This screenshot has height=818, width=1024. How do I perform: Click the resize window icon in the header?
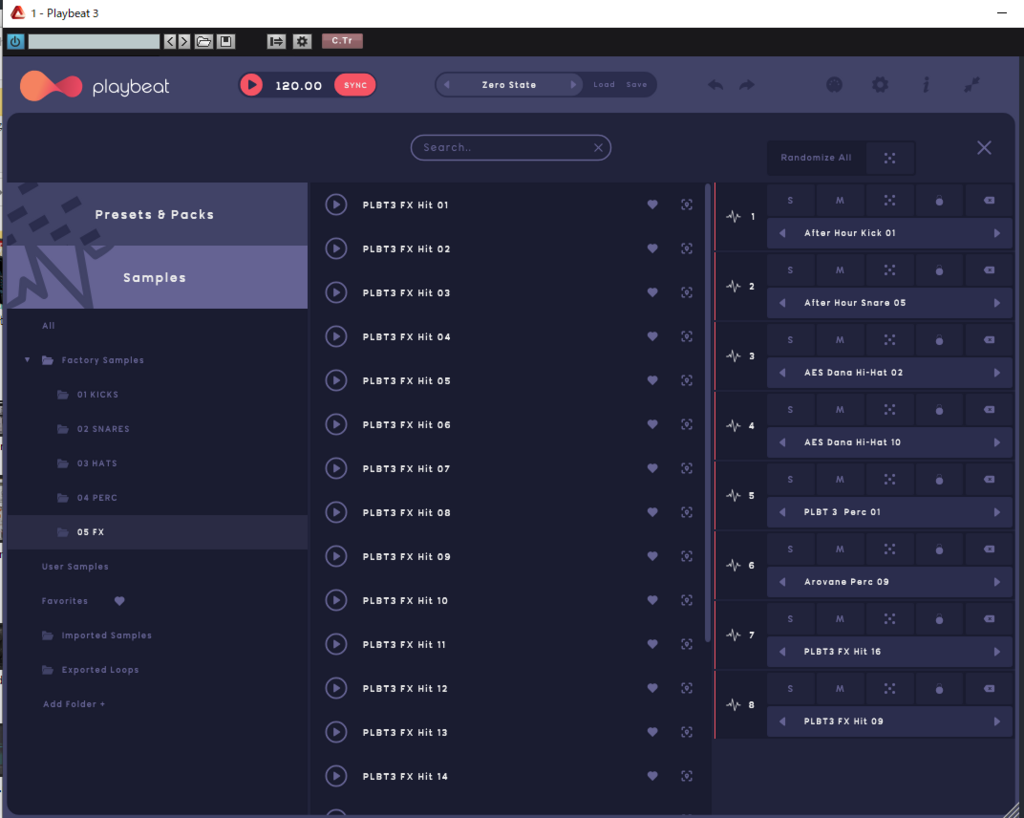pyautogui.click(x=972, y=85)
